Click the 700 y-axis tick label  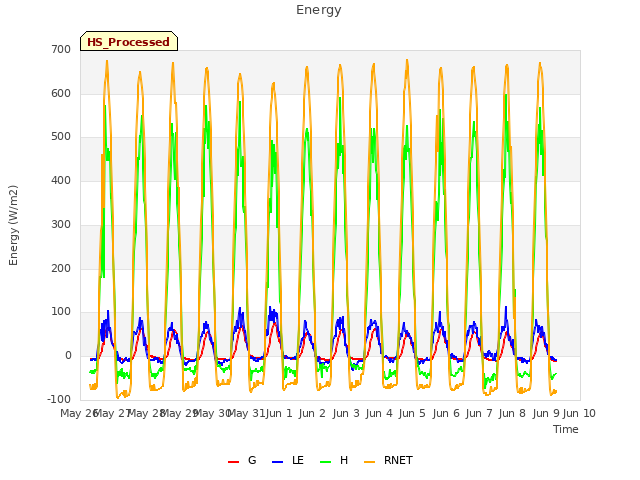[x=61, y=49]
